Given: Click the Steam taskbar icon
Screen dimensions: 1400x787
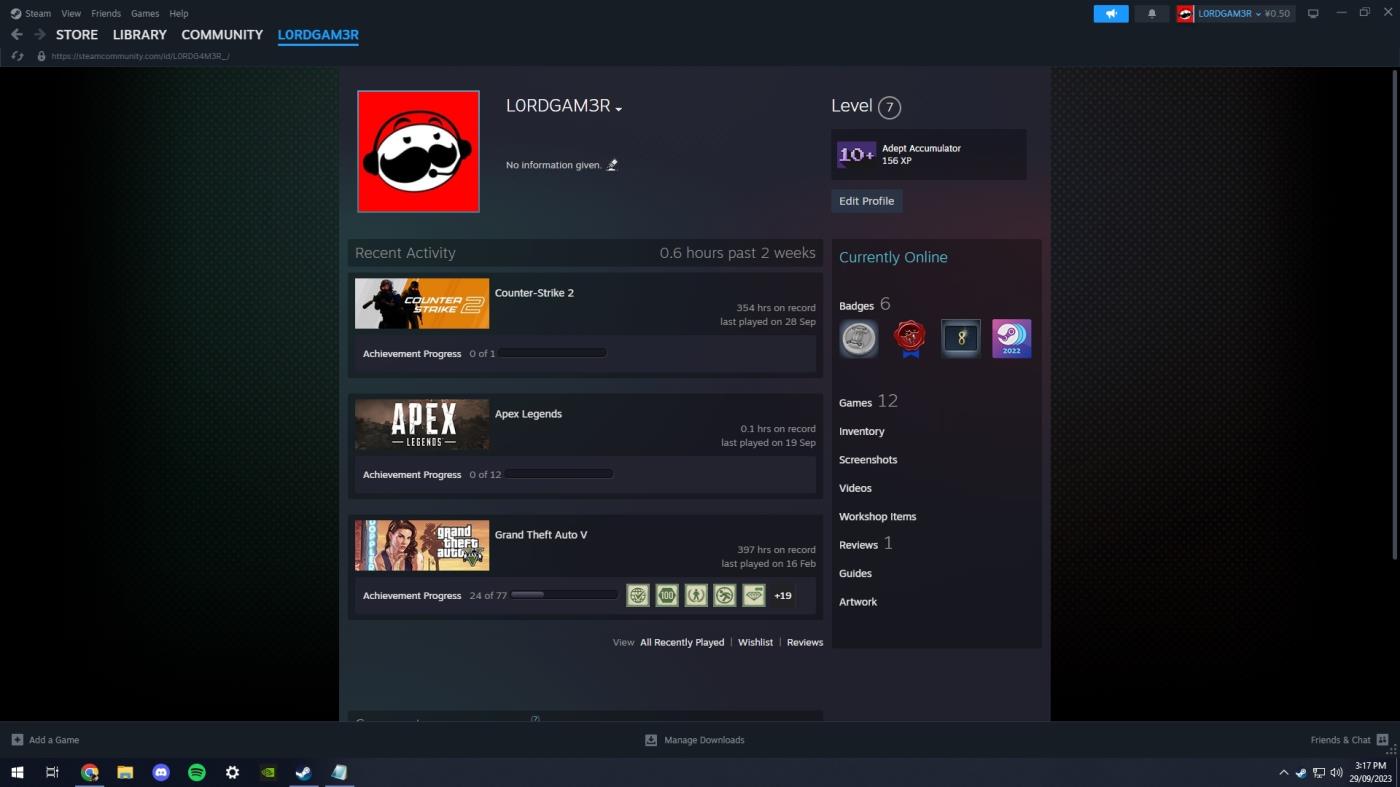Looking at the screenshot, I should [303, 772].
